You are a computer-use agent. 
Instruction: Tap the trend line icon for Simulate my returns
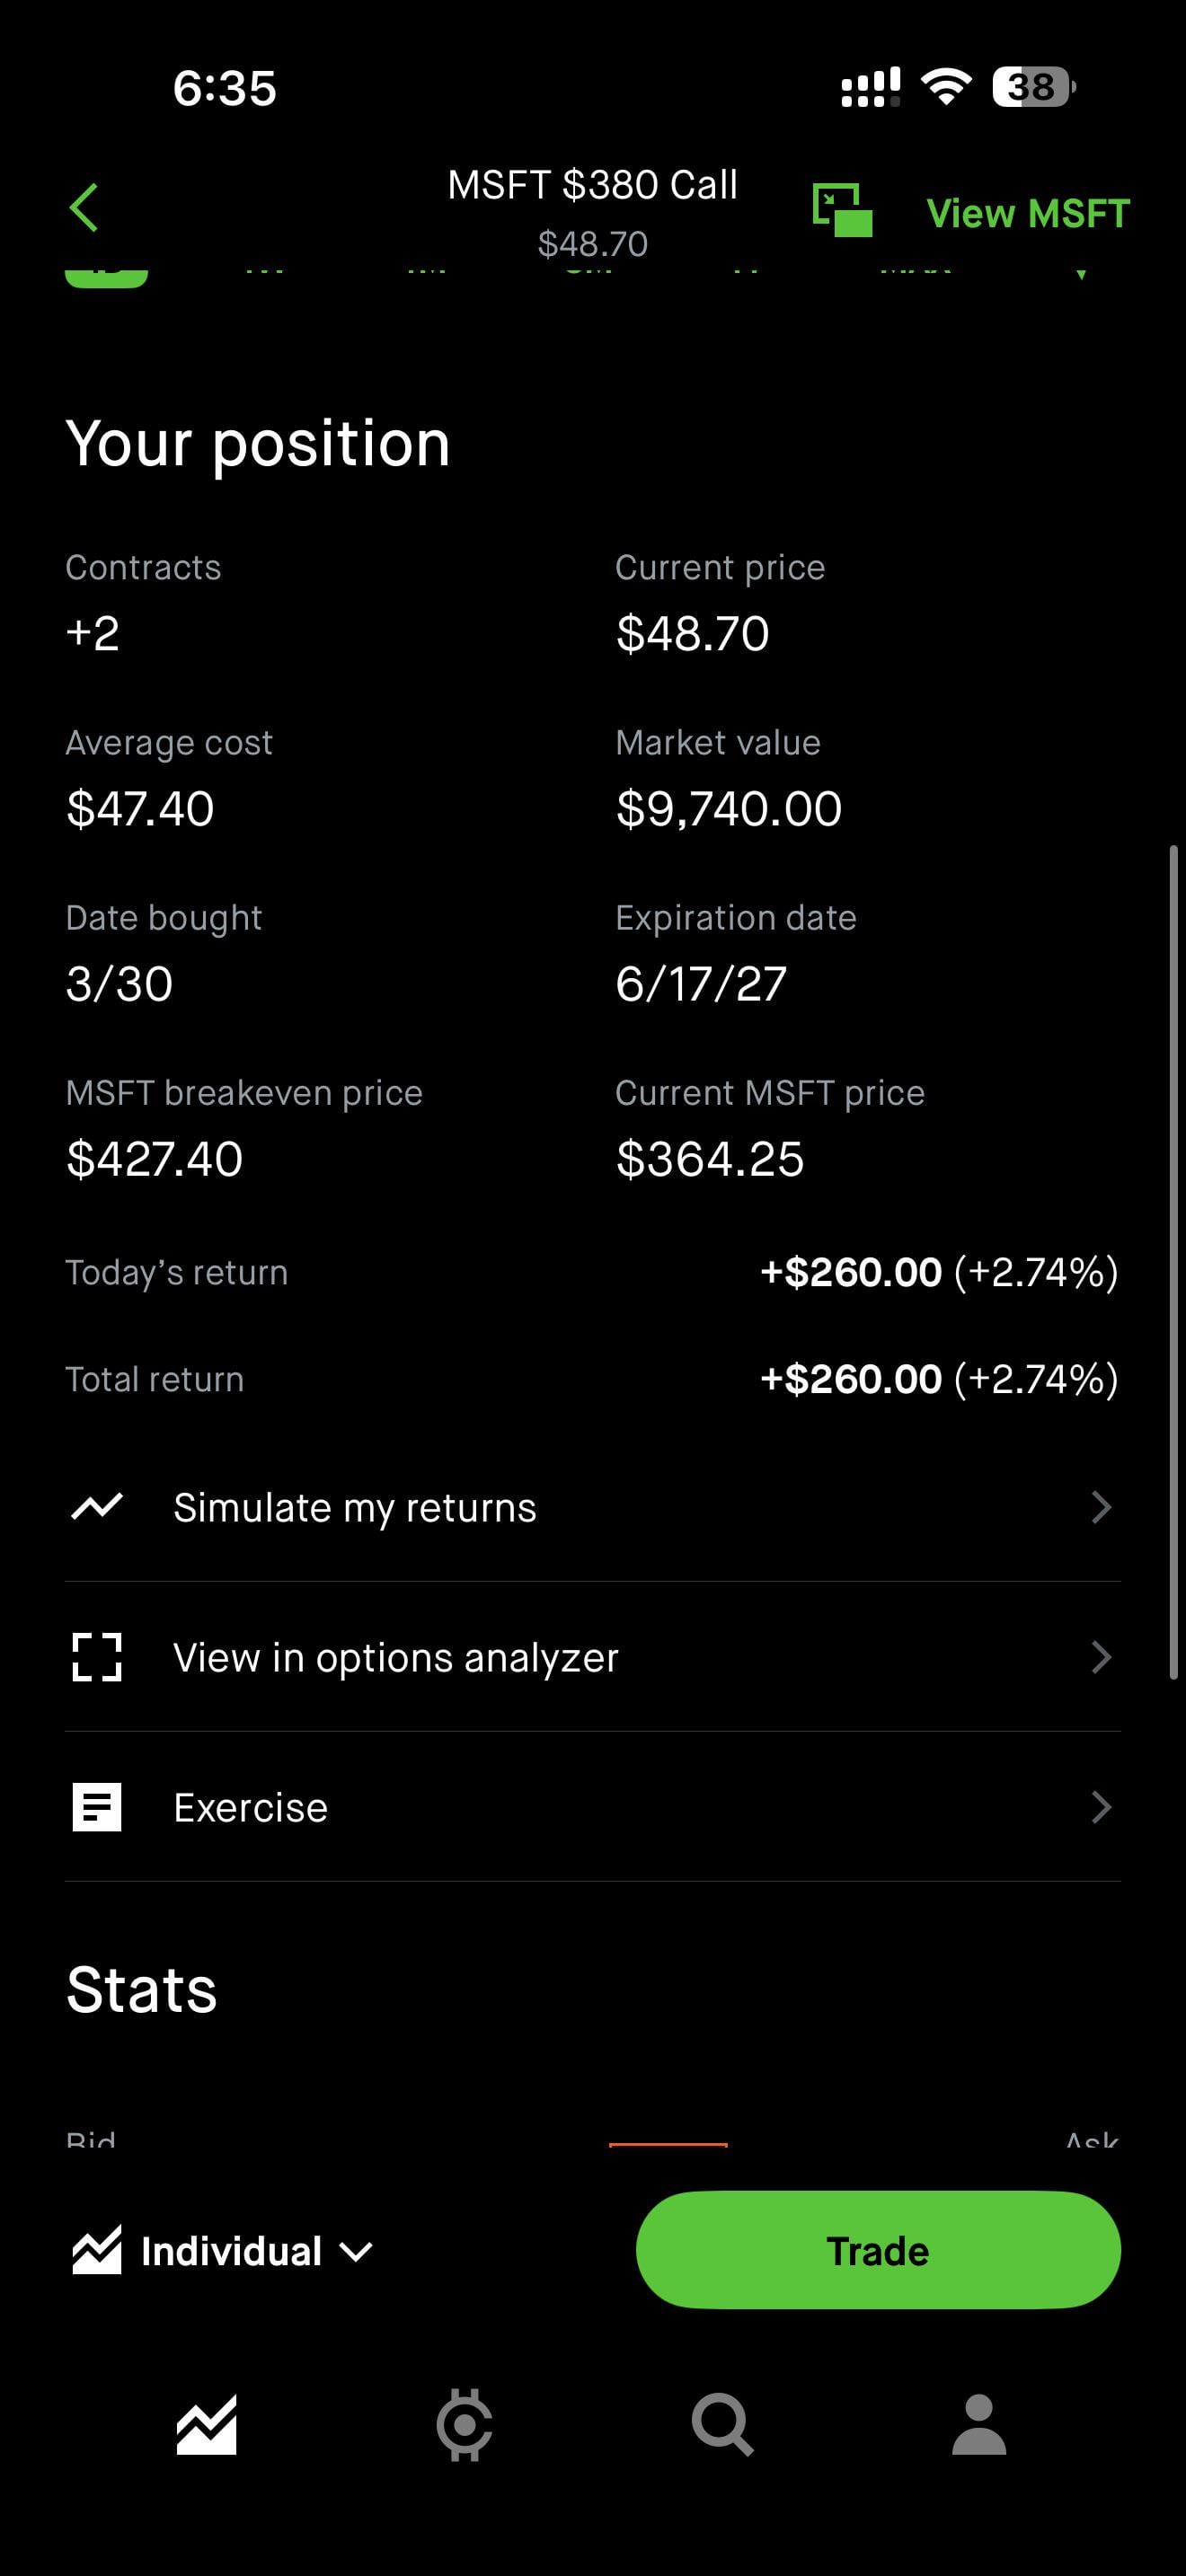97,1506
